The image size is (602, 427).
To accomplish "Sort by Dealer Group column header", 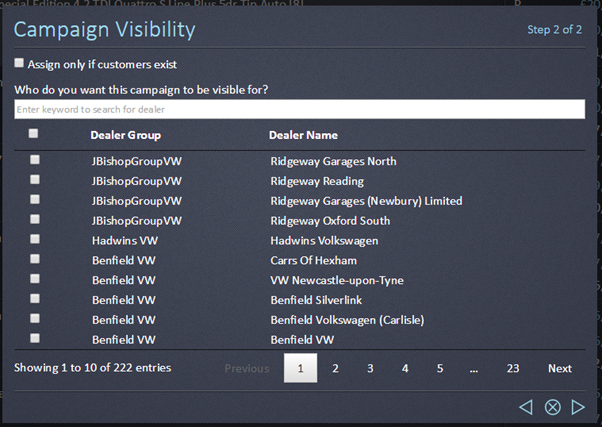I will coord(126,135).
